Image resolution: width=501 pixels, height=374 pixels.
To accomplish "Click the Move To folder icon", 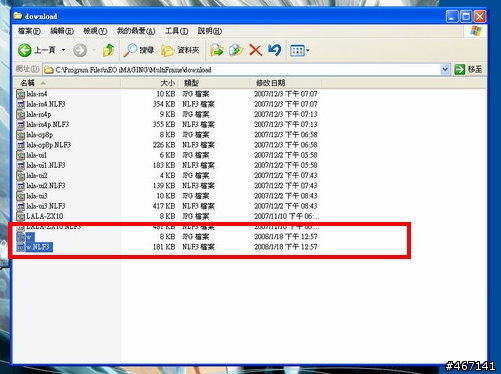I will [x=217, y=50].
